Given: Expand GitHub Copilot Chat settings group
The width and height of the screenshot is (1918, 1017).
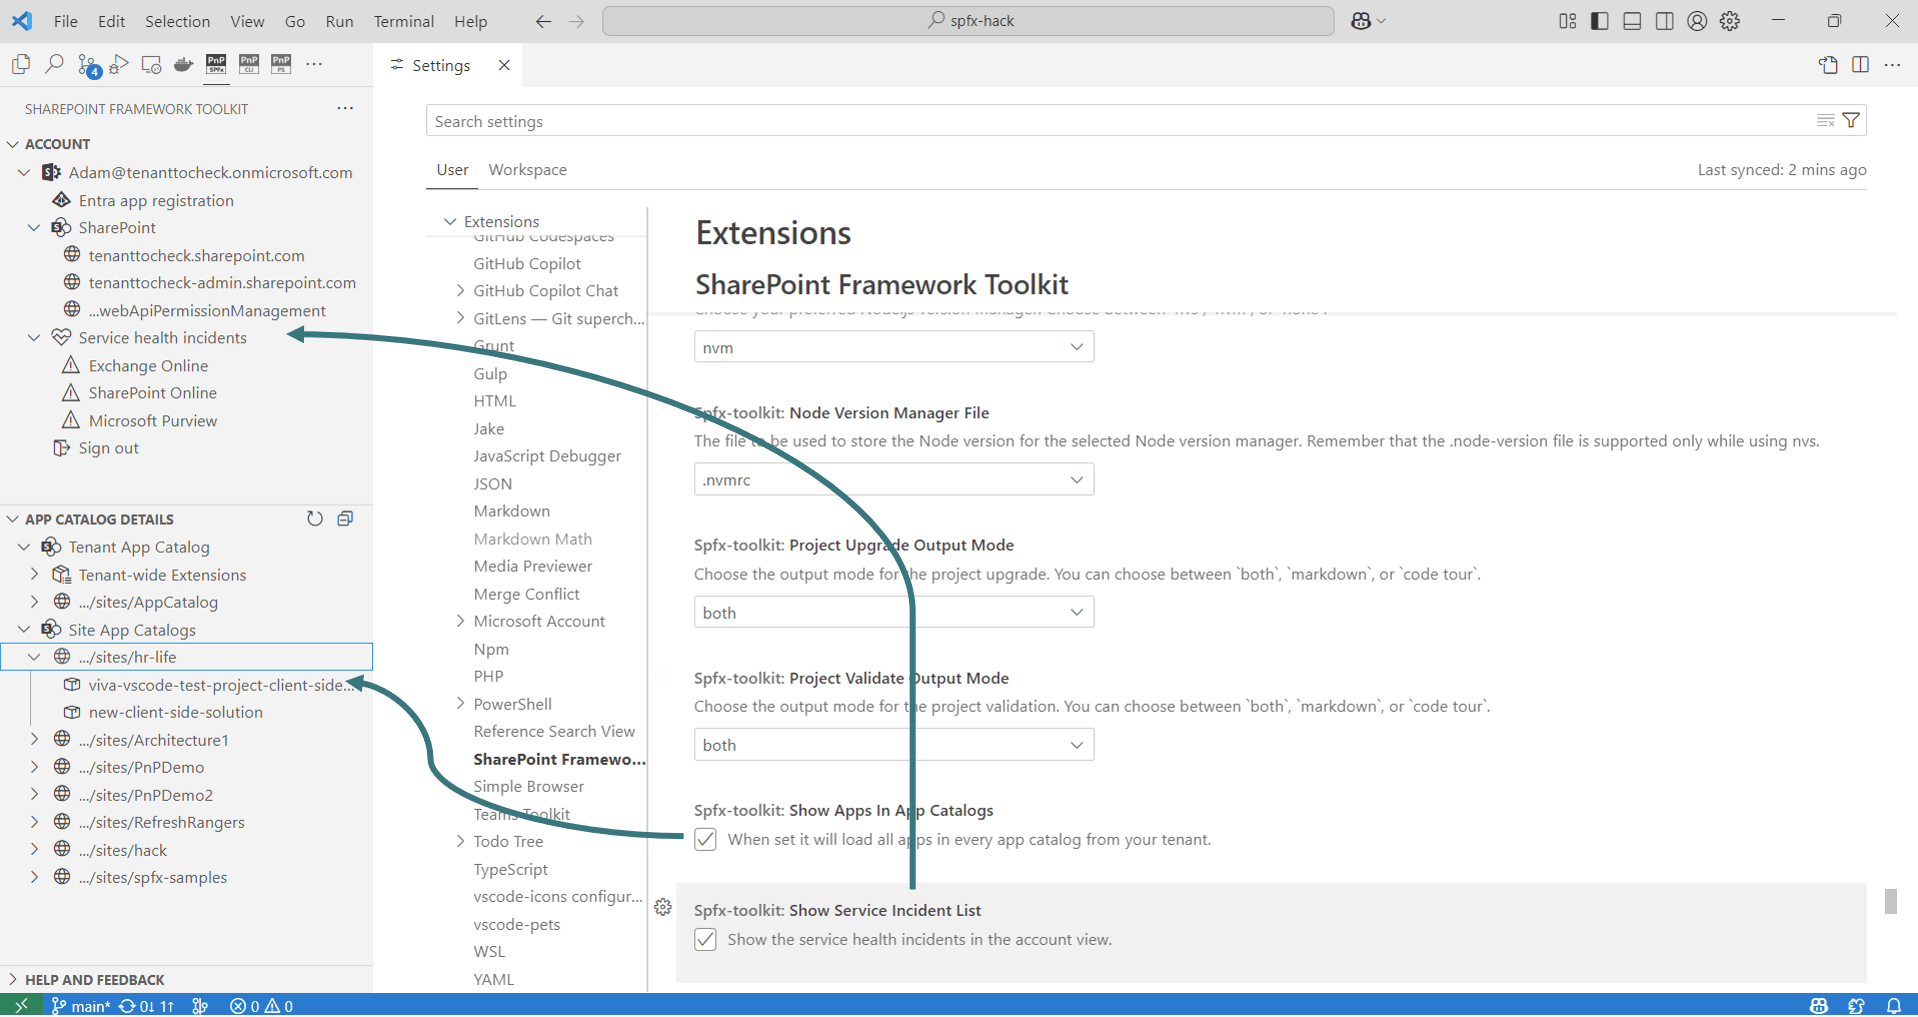Looking at the screenshot, I should (x=460, y=290).
